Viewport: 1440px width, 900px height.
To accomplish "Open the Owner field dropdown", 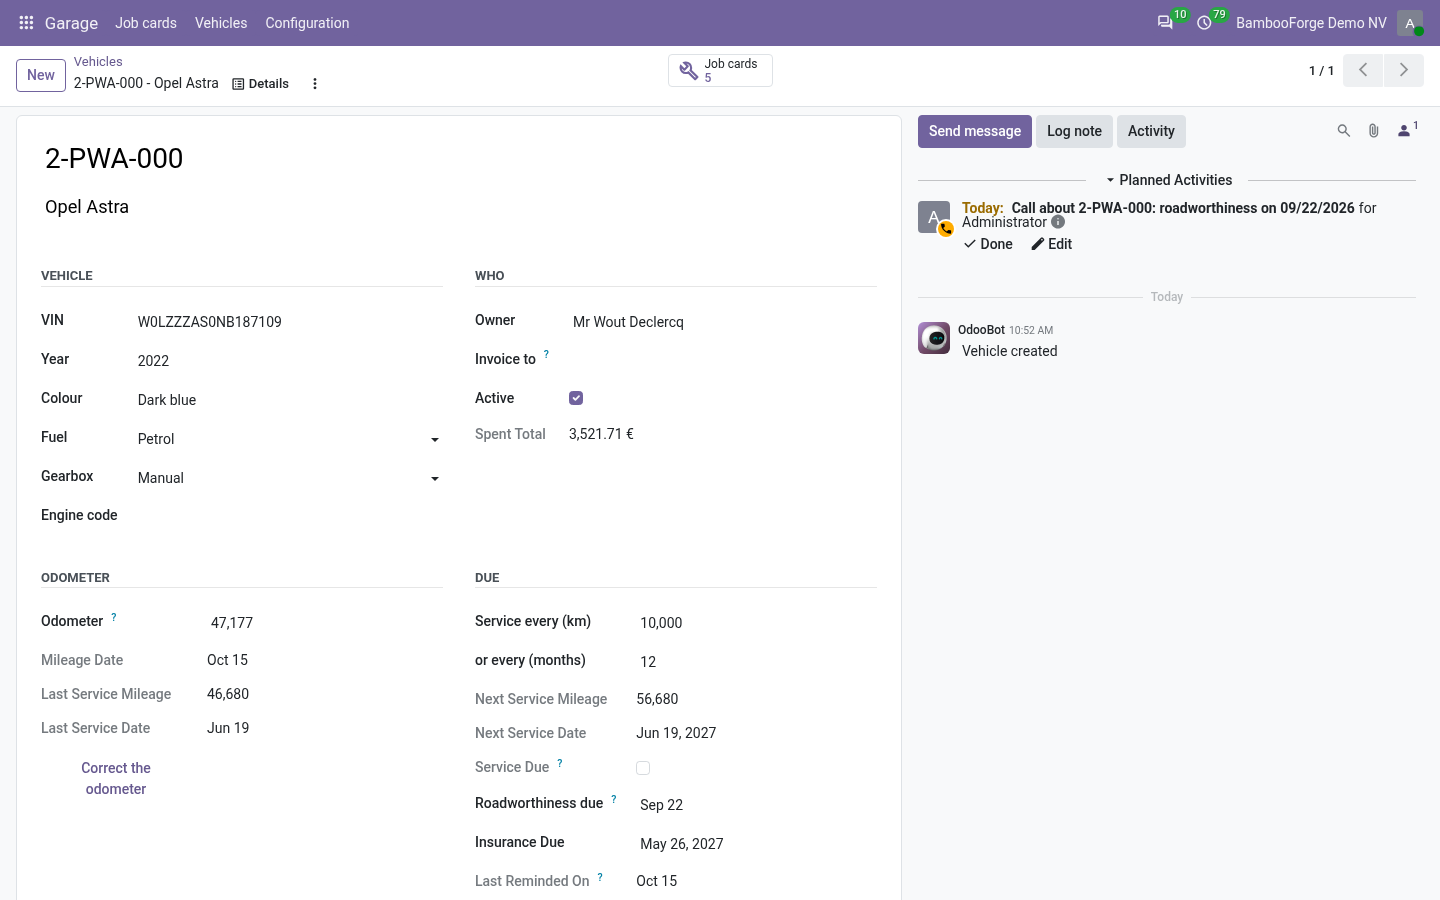I will point(723,322).
